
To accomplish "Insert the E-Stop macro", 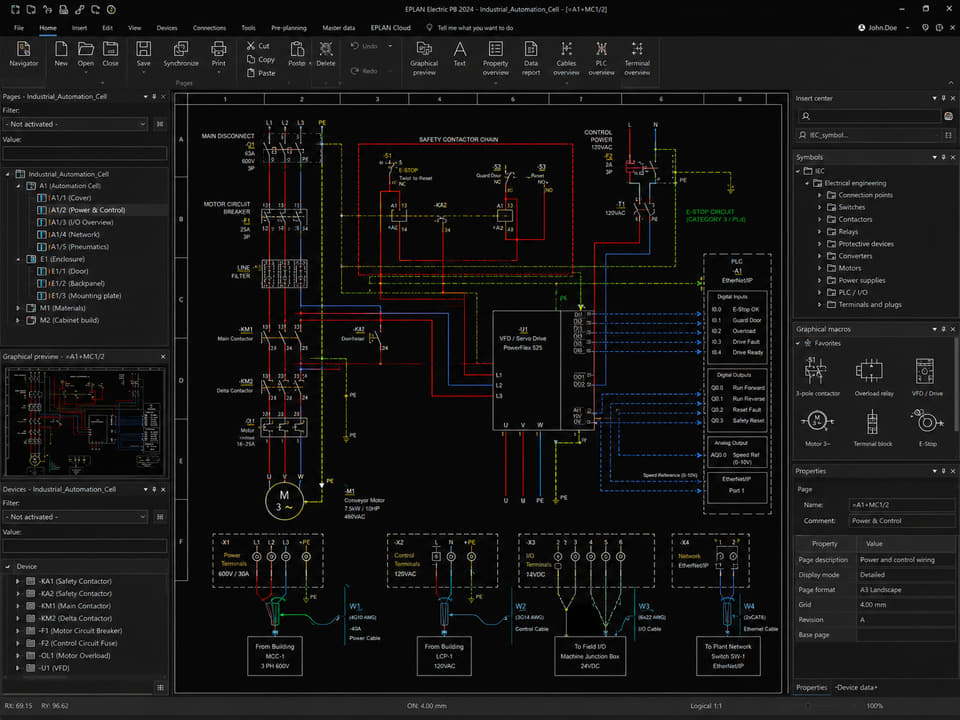I will tap(927, 427).
